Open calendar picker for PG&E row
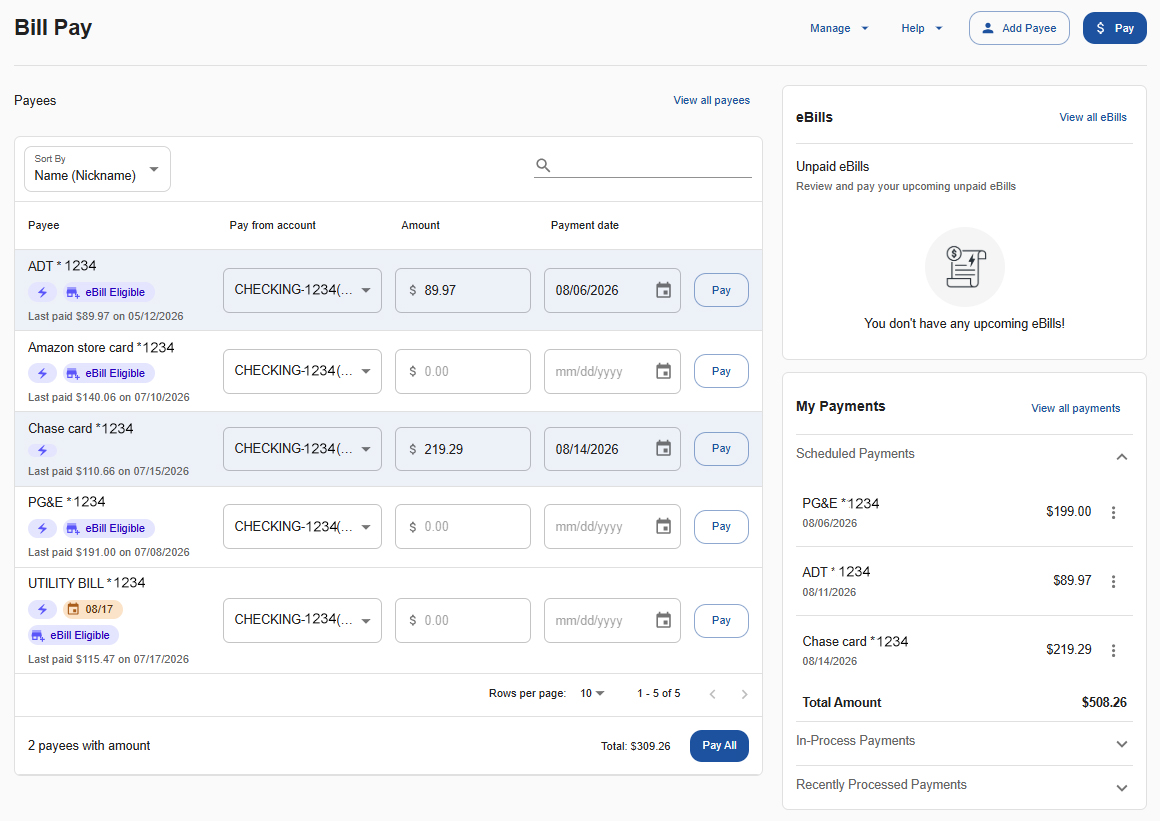Screen dimensions: 1160x821 (x=664, y=527)
